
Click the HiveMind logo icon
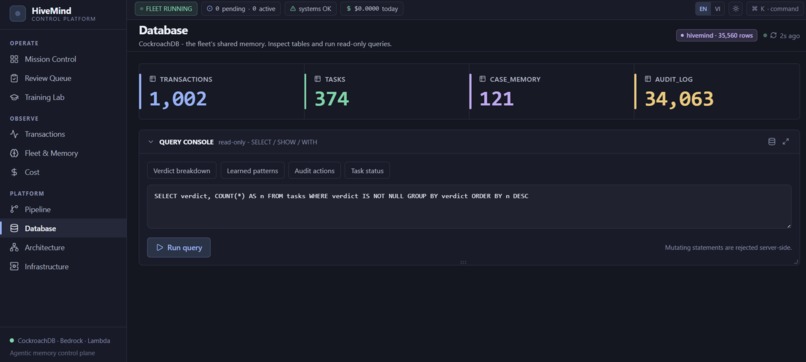pos(17,14)
